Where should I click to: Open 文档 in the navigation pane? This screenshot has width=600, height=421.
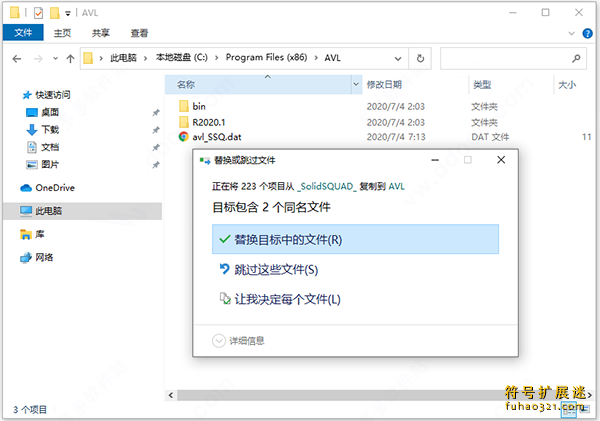50,147
